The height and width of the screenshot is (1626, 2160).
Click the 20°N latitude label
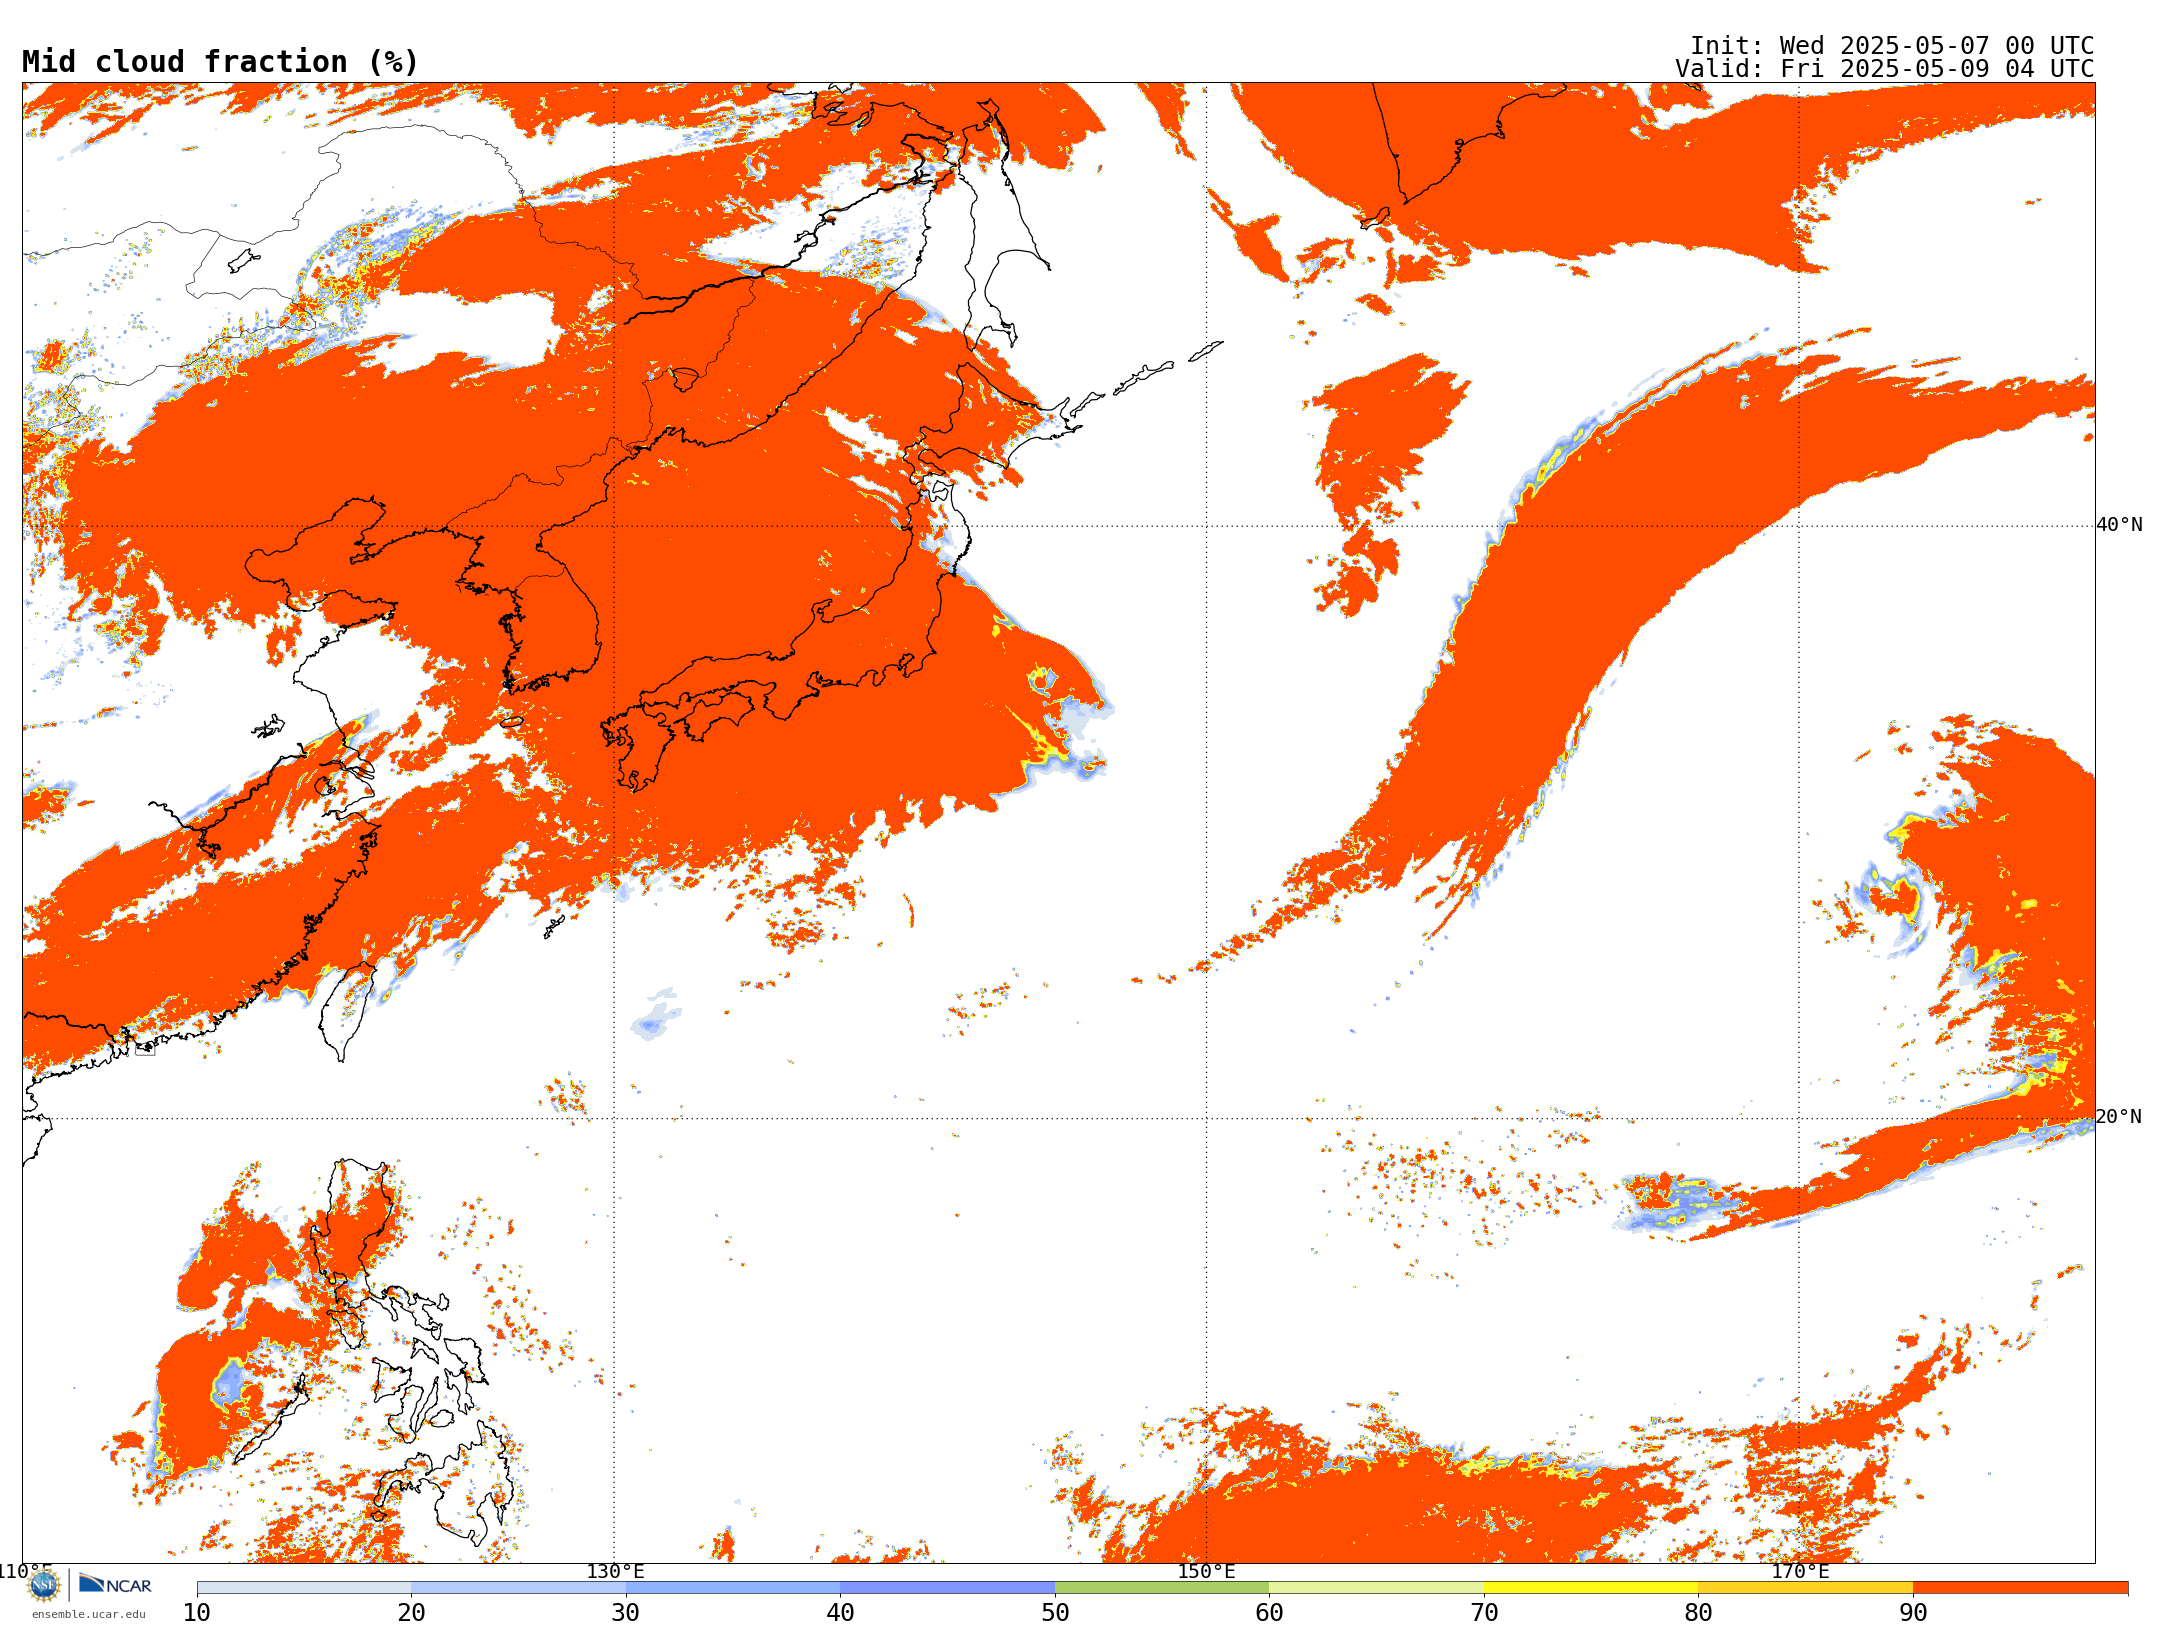click(2119, 1117)
